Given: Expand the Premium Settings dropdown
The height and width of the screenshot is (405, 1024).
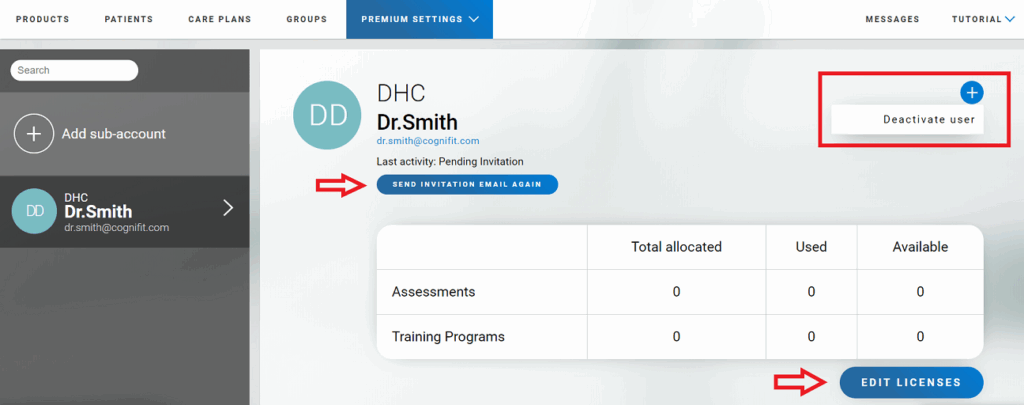Looking at the screenshot, I should (x=419, y=19).
